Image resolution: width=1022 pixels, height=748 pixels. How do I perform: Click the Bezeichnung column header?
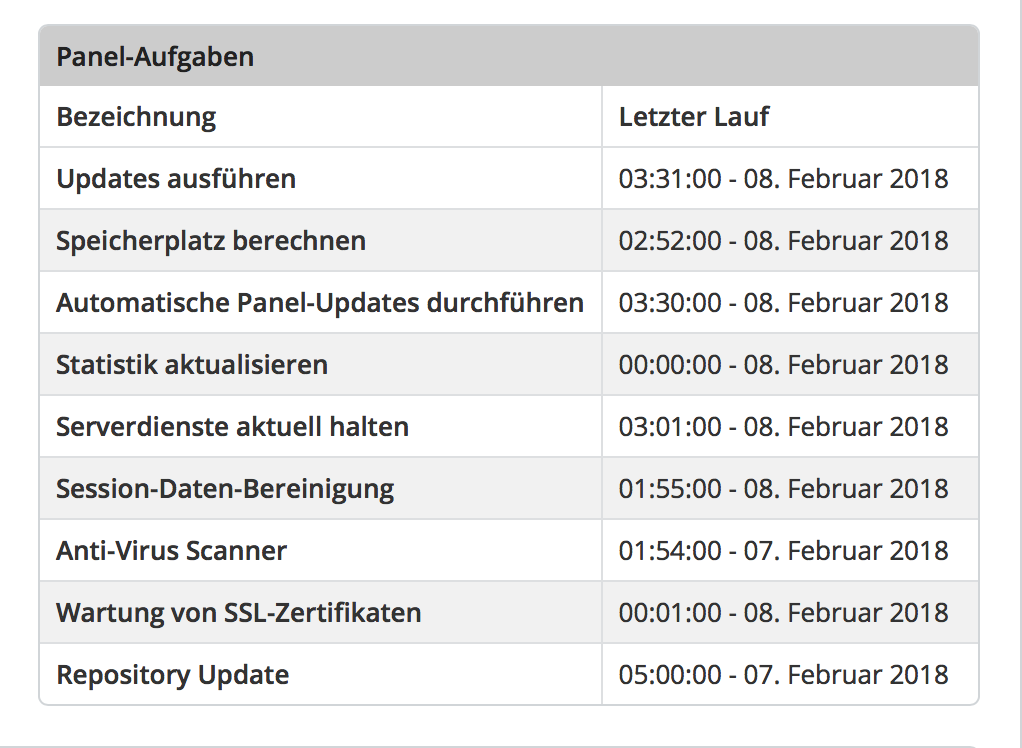(x=136, y=117)
